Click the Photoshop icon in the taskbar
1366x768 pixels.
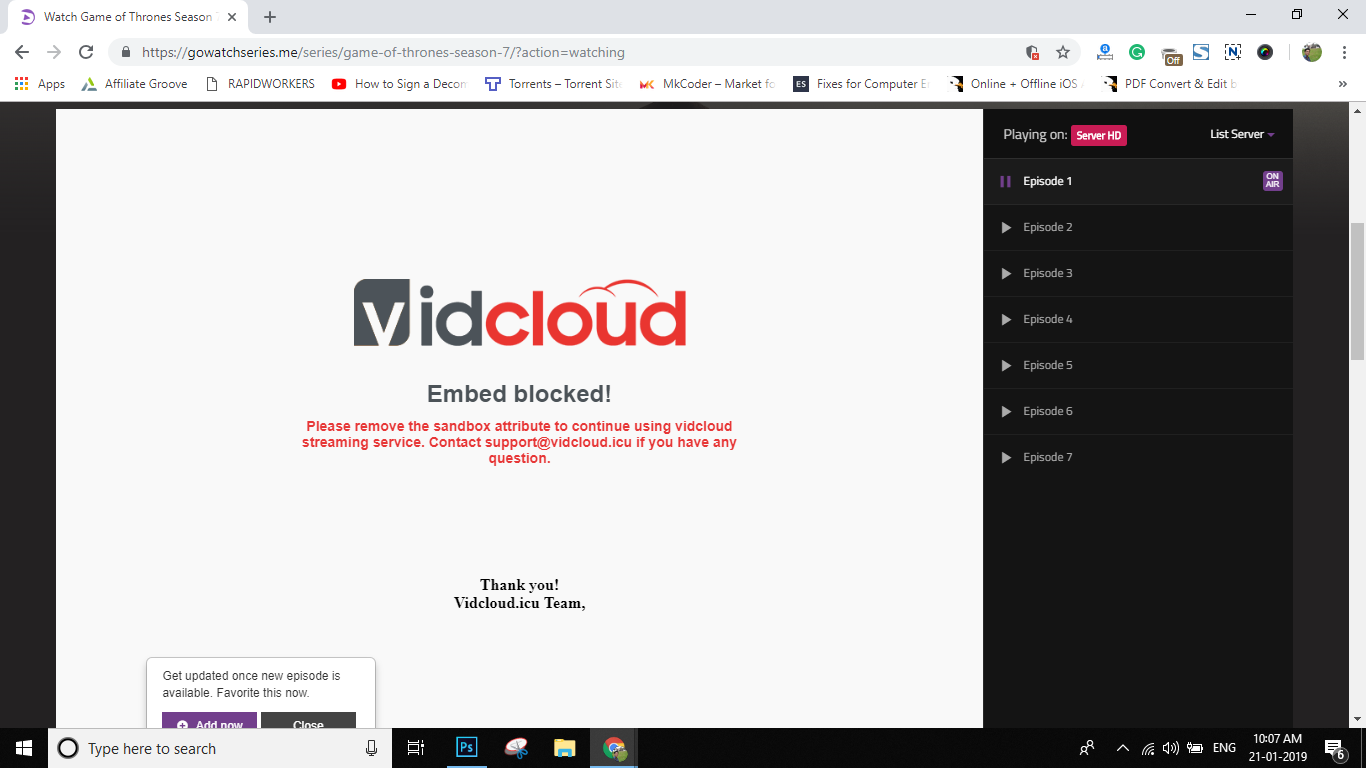[467, 748]
